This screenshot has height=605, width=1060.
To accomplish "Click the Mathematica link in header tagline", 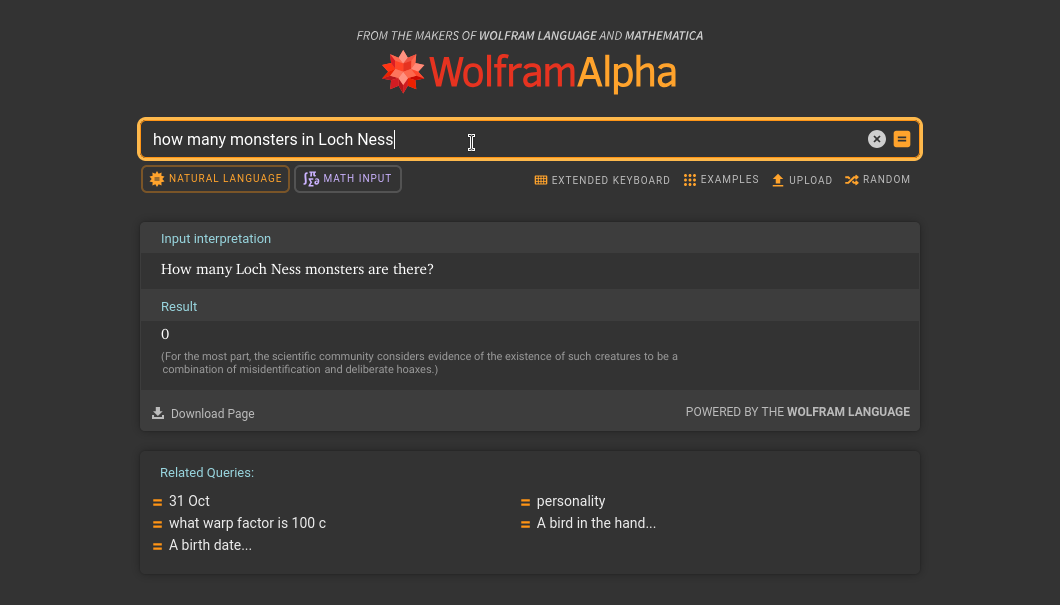I will click(664, 35).
